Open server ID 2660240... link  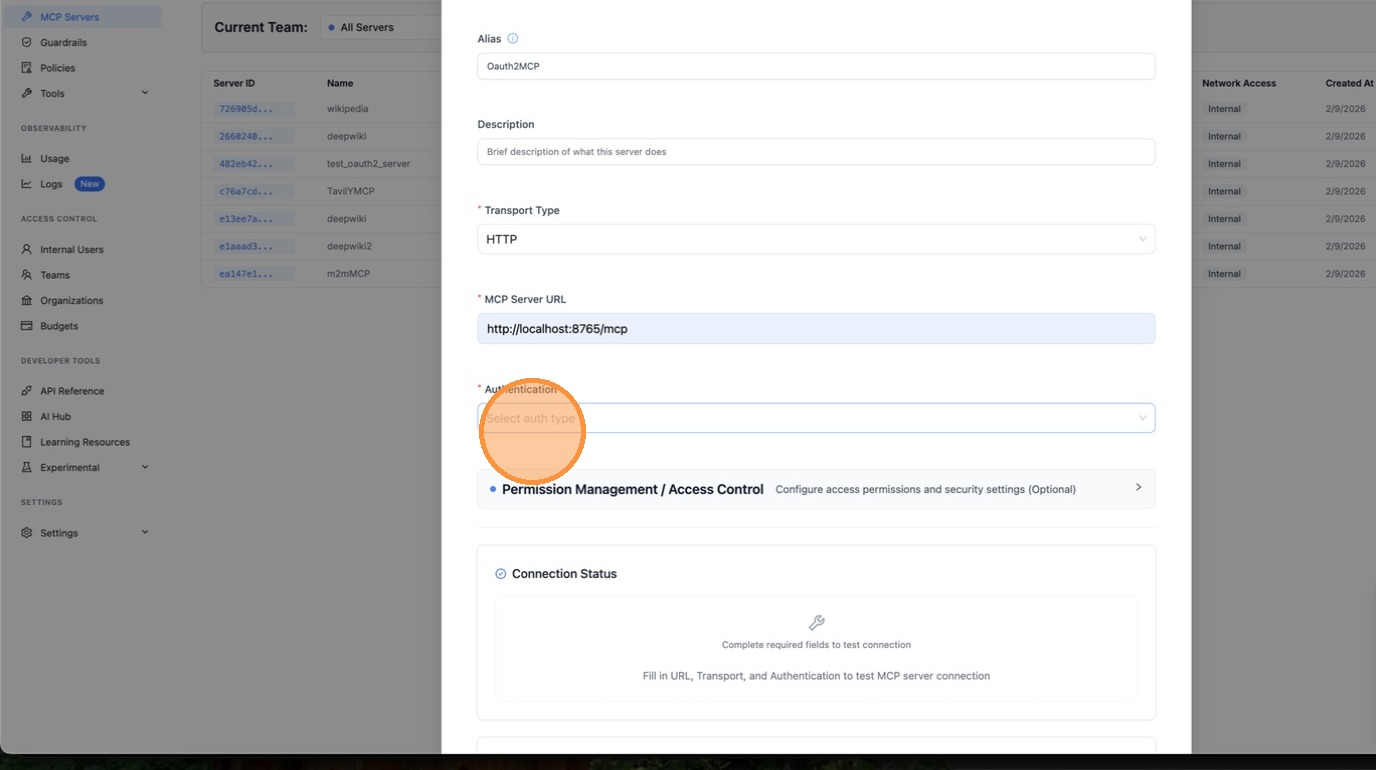[245, 136]
